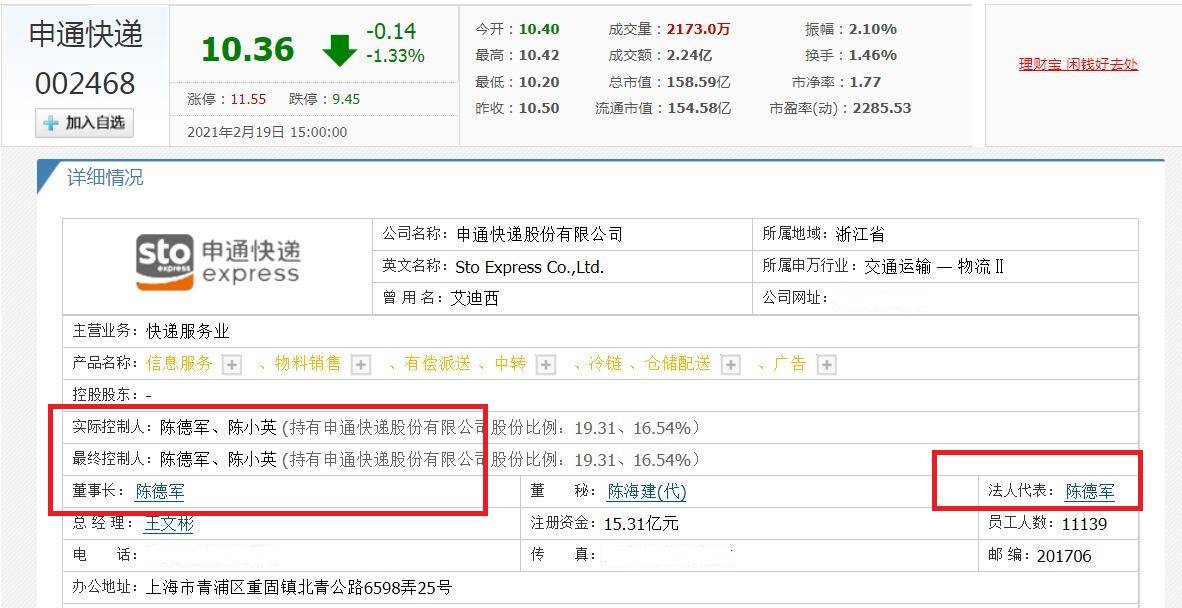Click the 振幅 2.10% value
Screen dimensions: 1182x608
pos(872,29)
